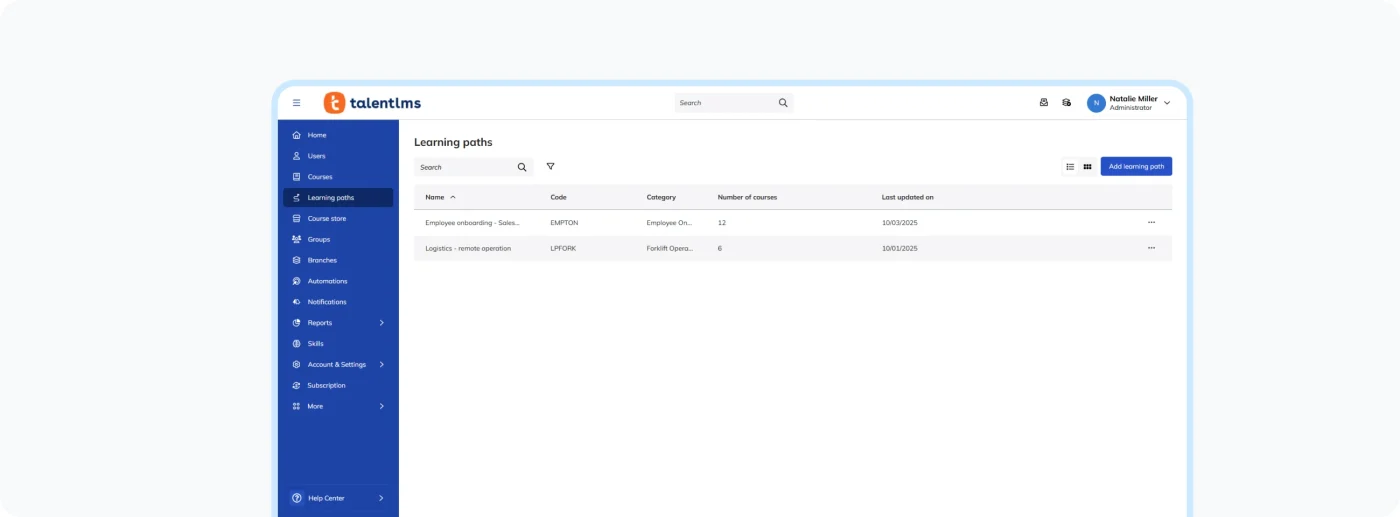Click the Forklift Opera... category cell
Viewport: 1400px width, 517px height.
[669, 248]
